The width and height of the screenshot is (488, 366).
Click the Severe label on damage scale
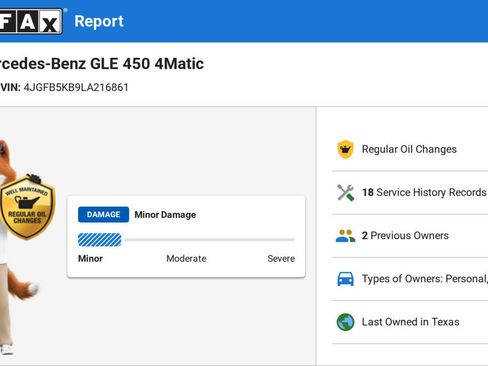(x=281, y=259)
